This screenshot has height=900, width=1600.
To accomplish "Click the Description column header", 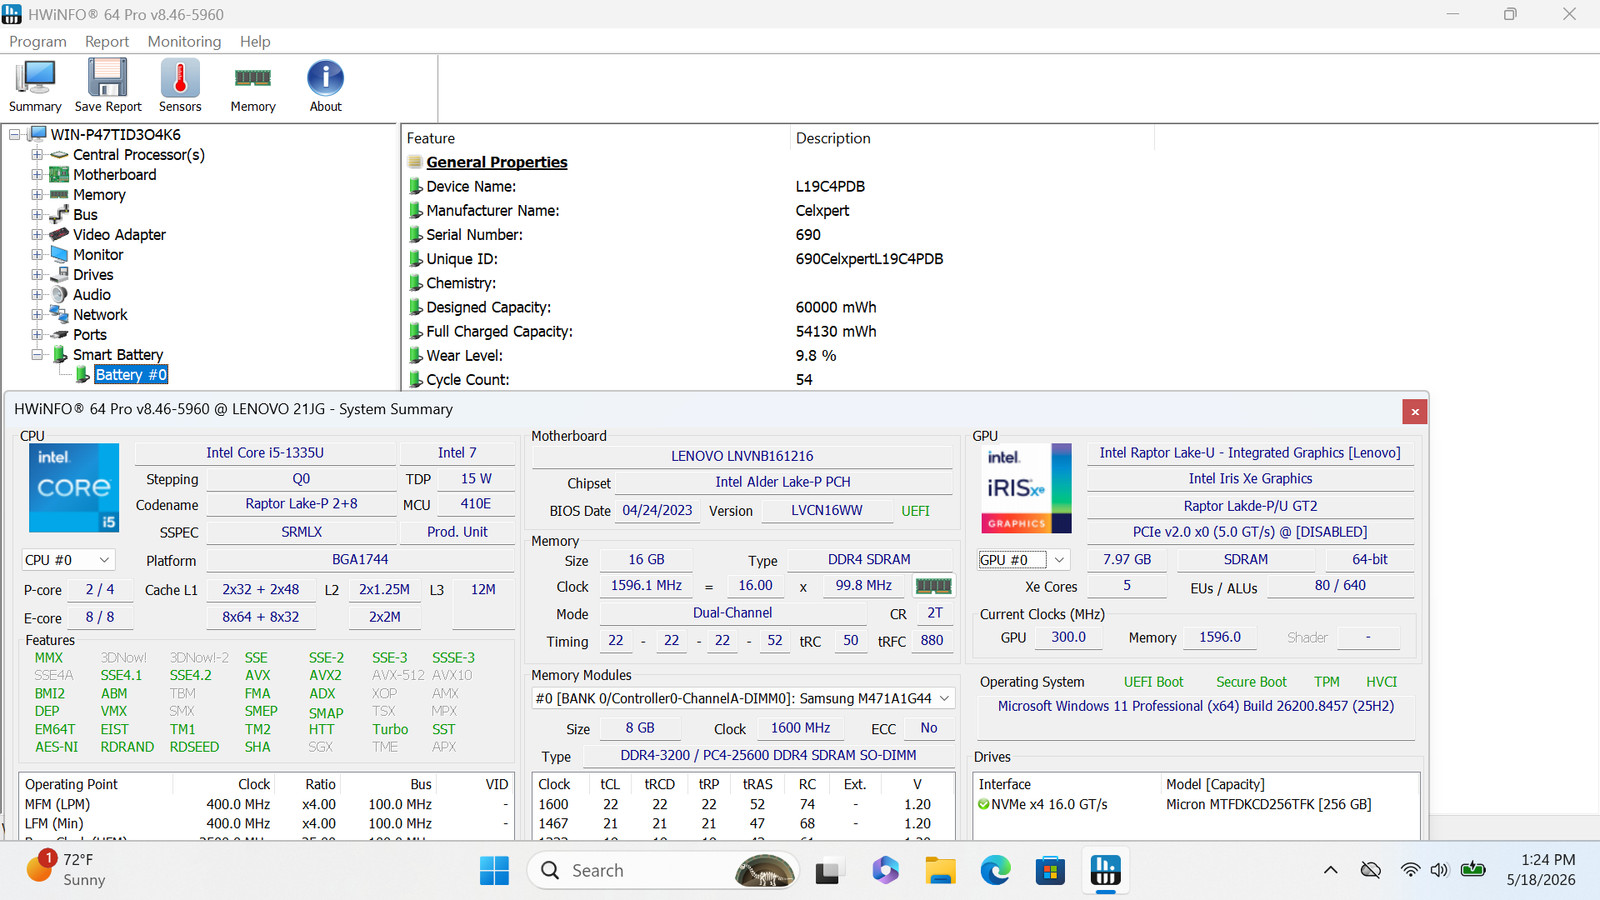I will point(971,138).
